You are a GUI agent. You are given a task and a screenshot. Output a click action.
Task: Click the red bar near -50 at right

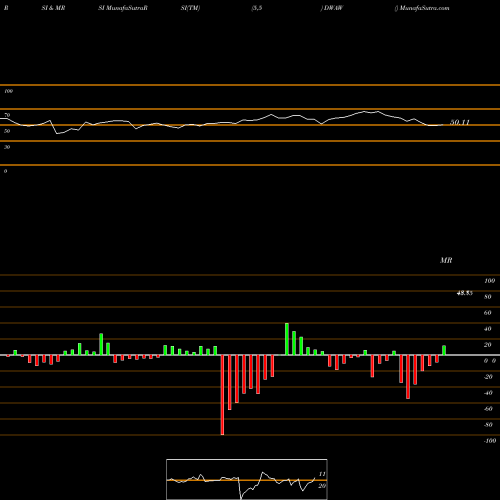(408, 377)
